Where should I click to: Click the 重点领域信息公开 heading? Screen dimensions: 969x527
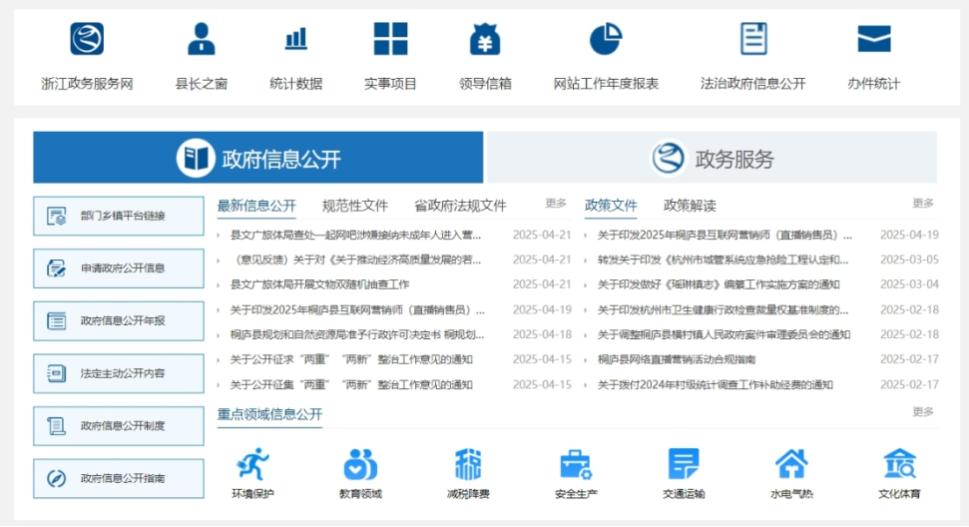click(269, 415)
